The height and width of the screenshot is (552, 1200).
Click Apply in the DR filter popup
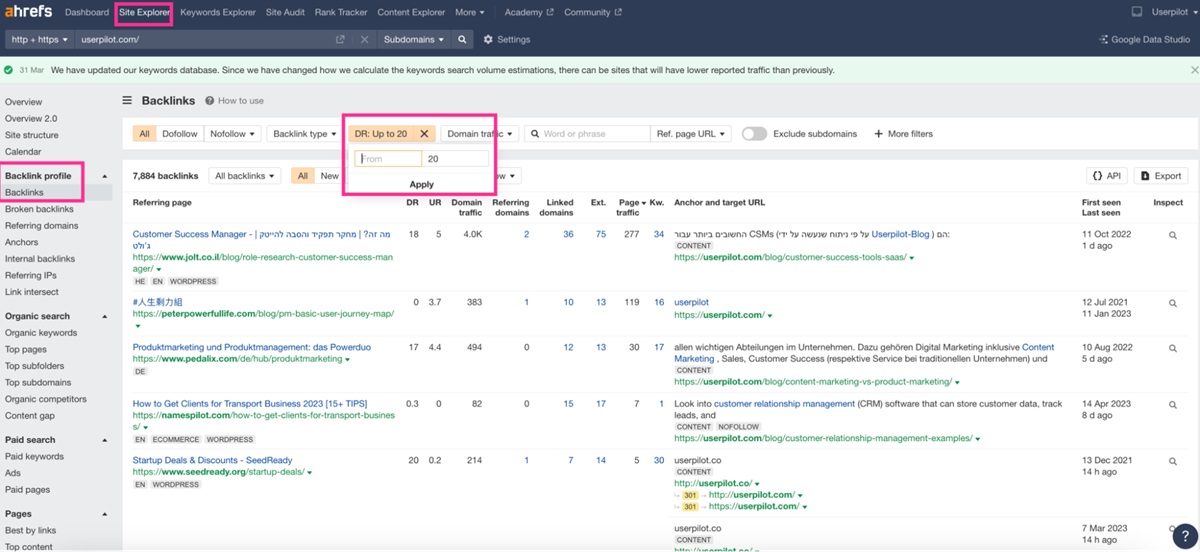tap(422, 184)
